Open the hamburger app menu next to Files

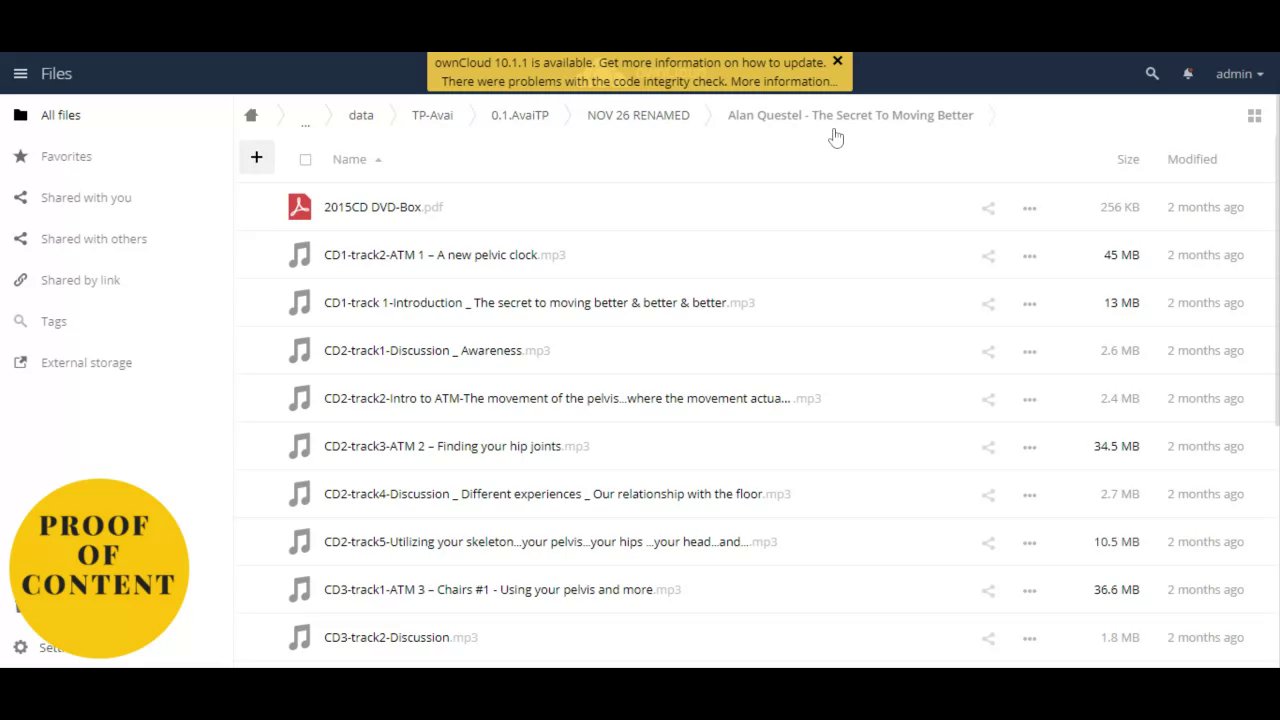click(x=20, y=74)
